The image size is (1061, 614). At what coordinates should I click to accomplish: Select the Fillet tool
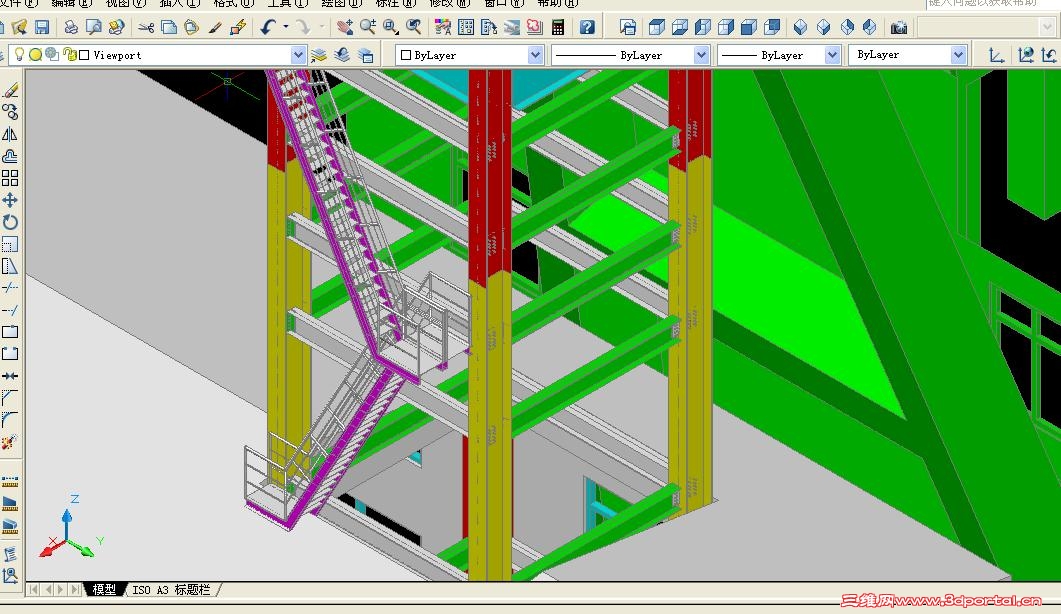click(10, 420)
